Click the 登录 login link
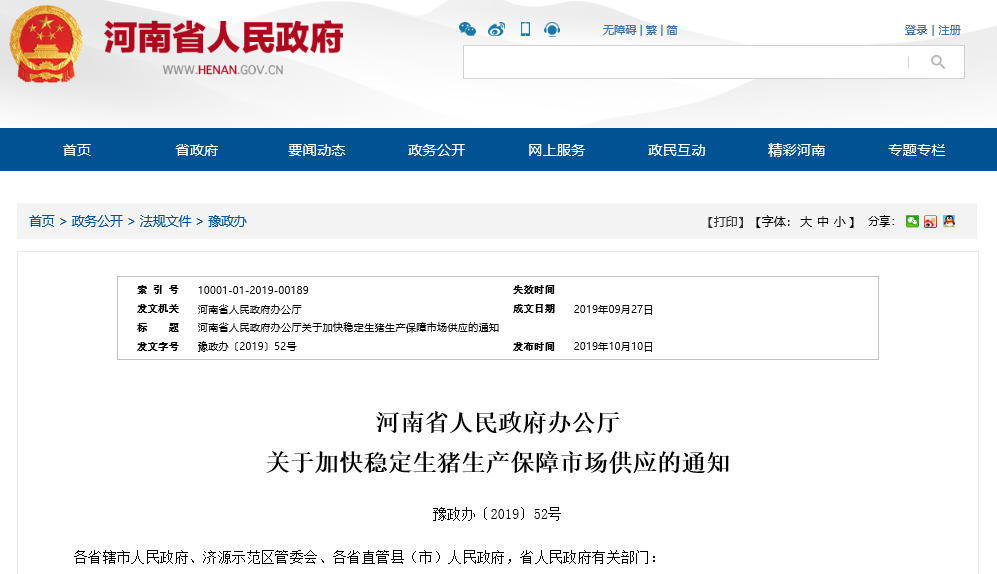This screenshot has width=997, height=574. 916,30
